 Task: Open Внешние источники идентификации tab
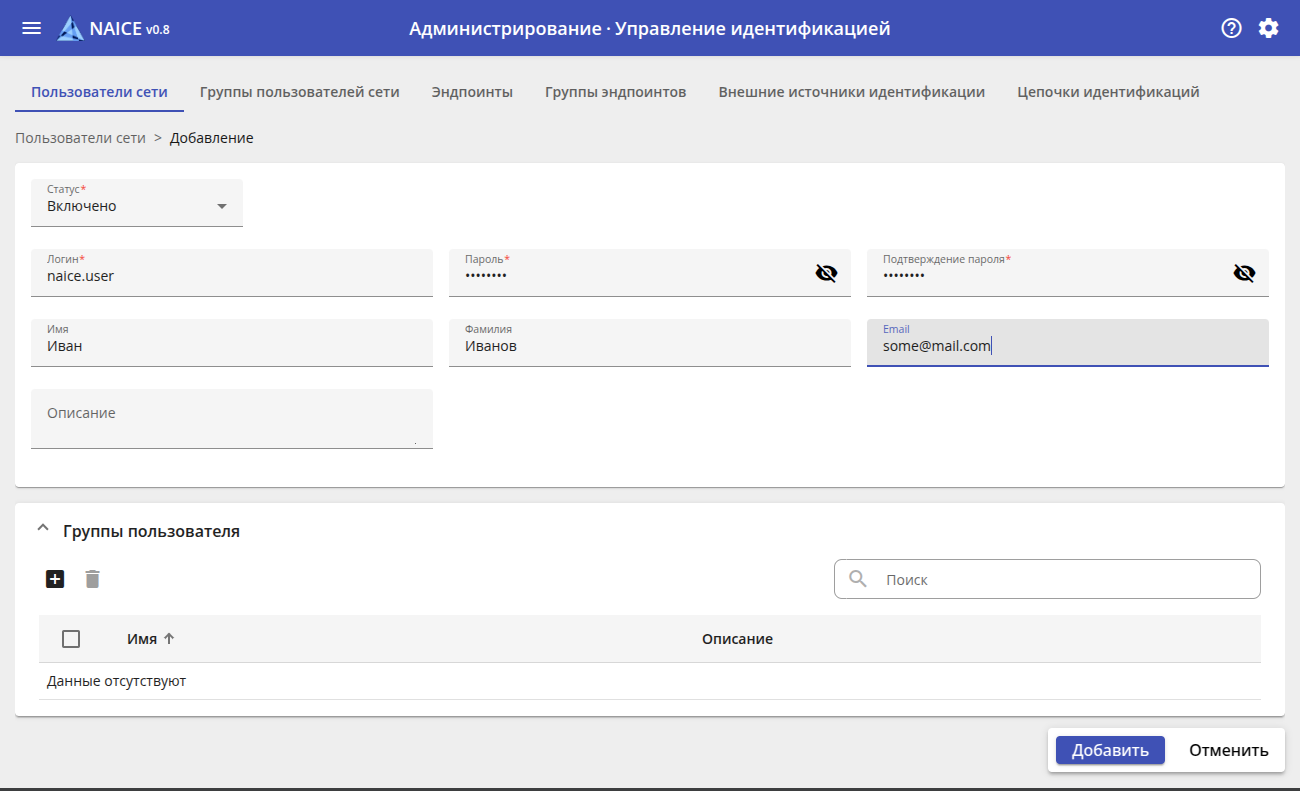[851, 92]
